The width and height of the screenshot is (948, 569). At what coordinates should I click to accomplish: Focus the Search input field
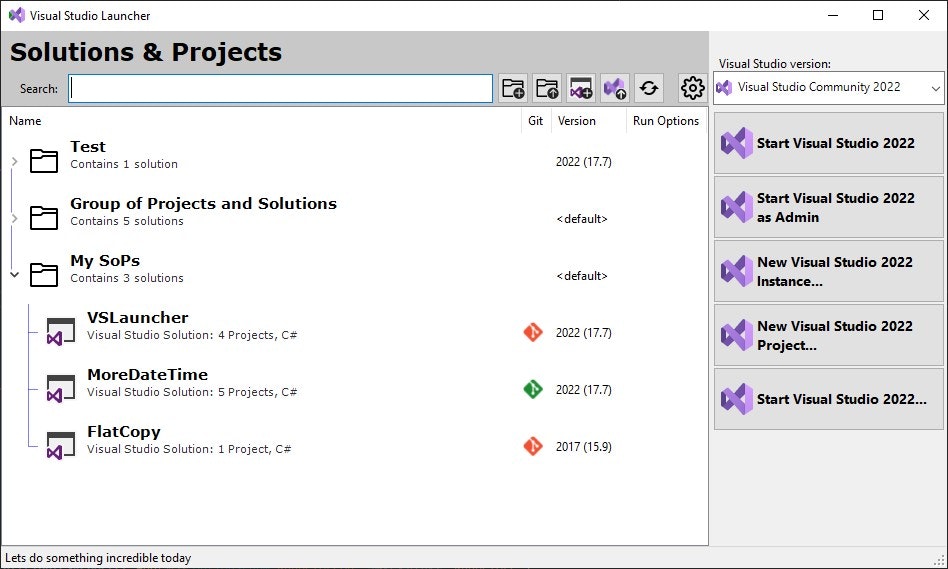pos(281,88)
